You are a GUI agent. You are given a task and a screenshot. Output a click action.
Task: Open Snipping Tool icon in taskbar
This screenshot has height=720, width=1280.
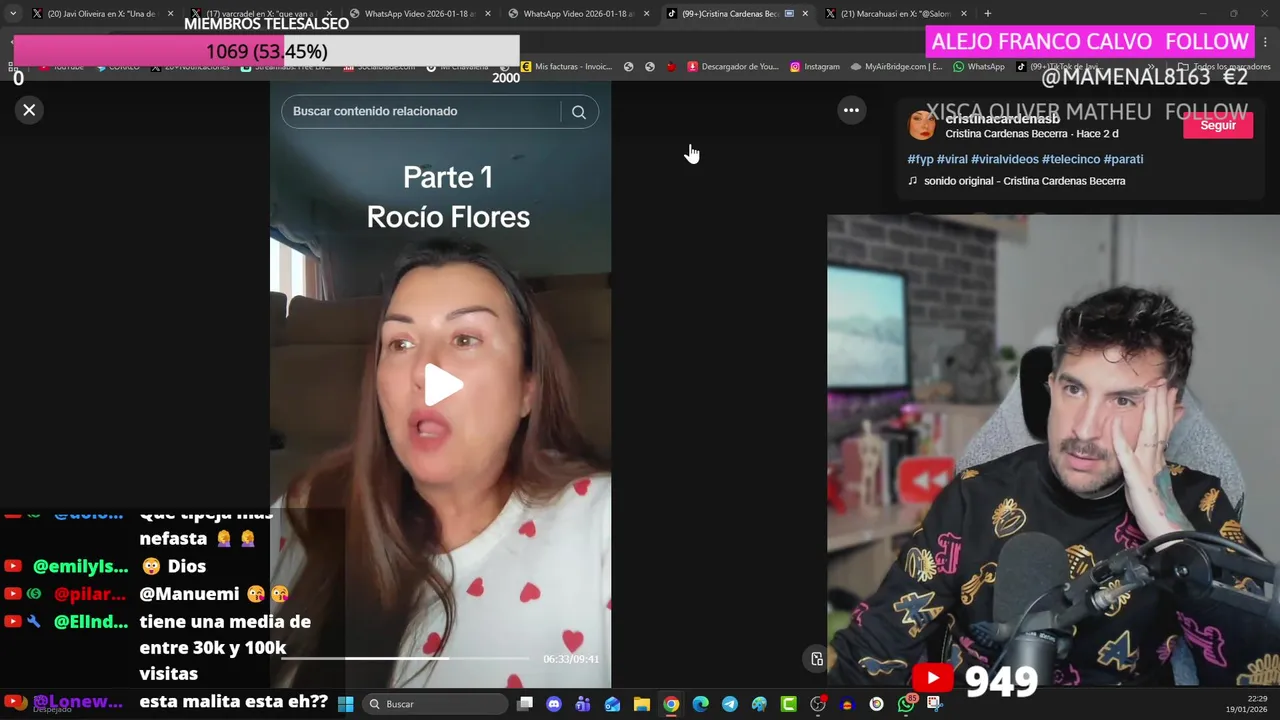935,704
